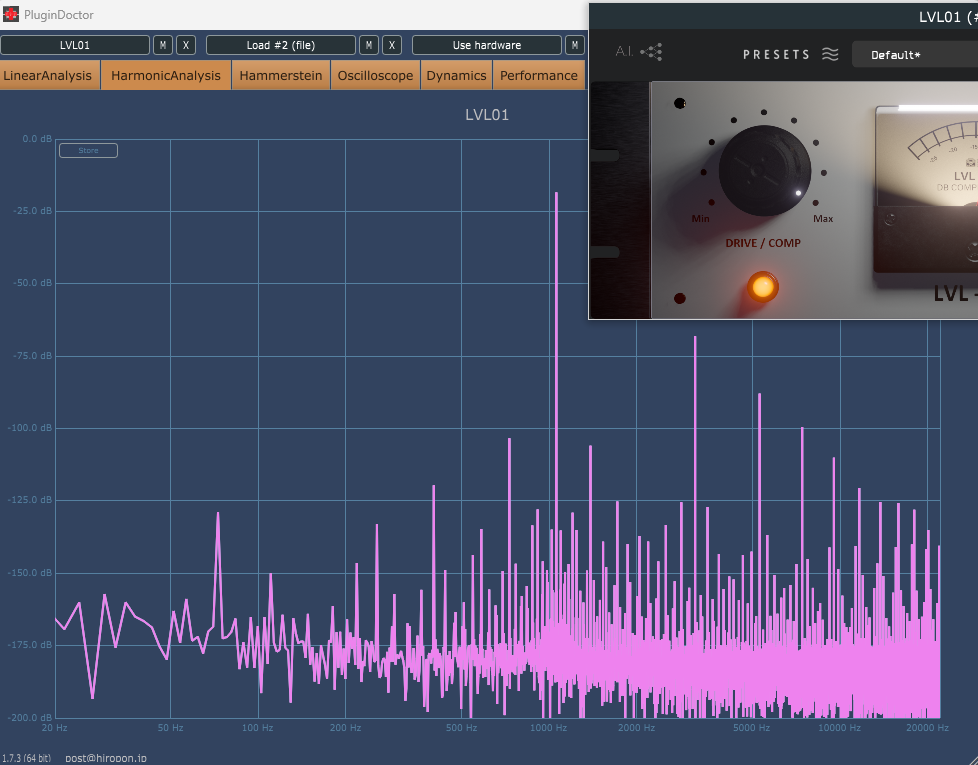Toggle the M button beside Use hardware

pyautogui.click(x=574, y=45)
